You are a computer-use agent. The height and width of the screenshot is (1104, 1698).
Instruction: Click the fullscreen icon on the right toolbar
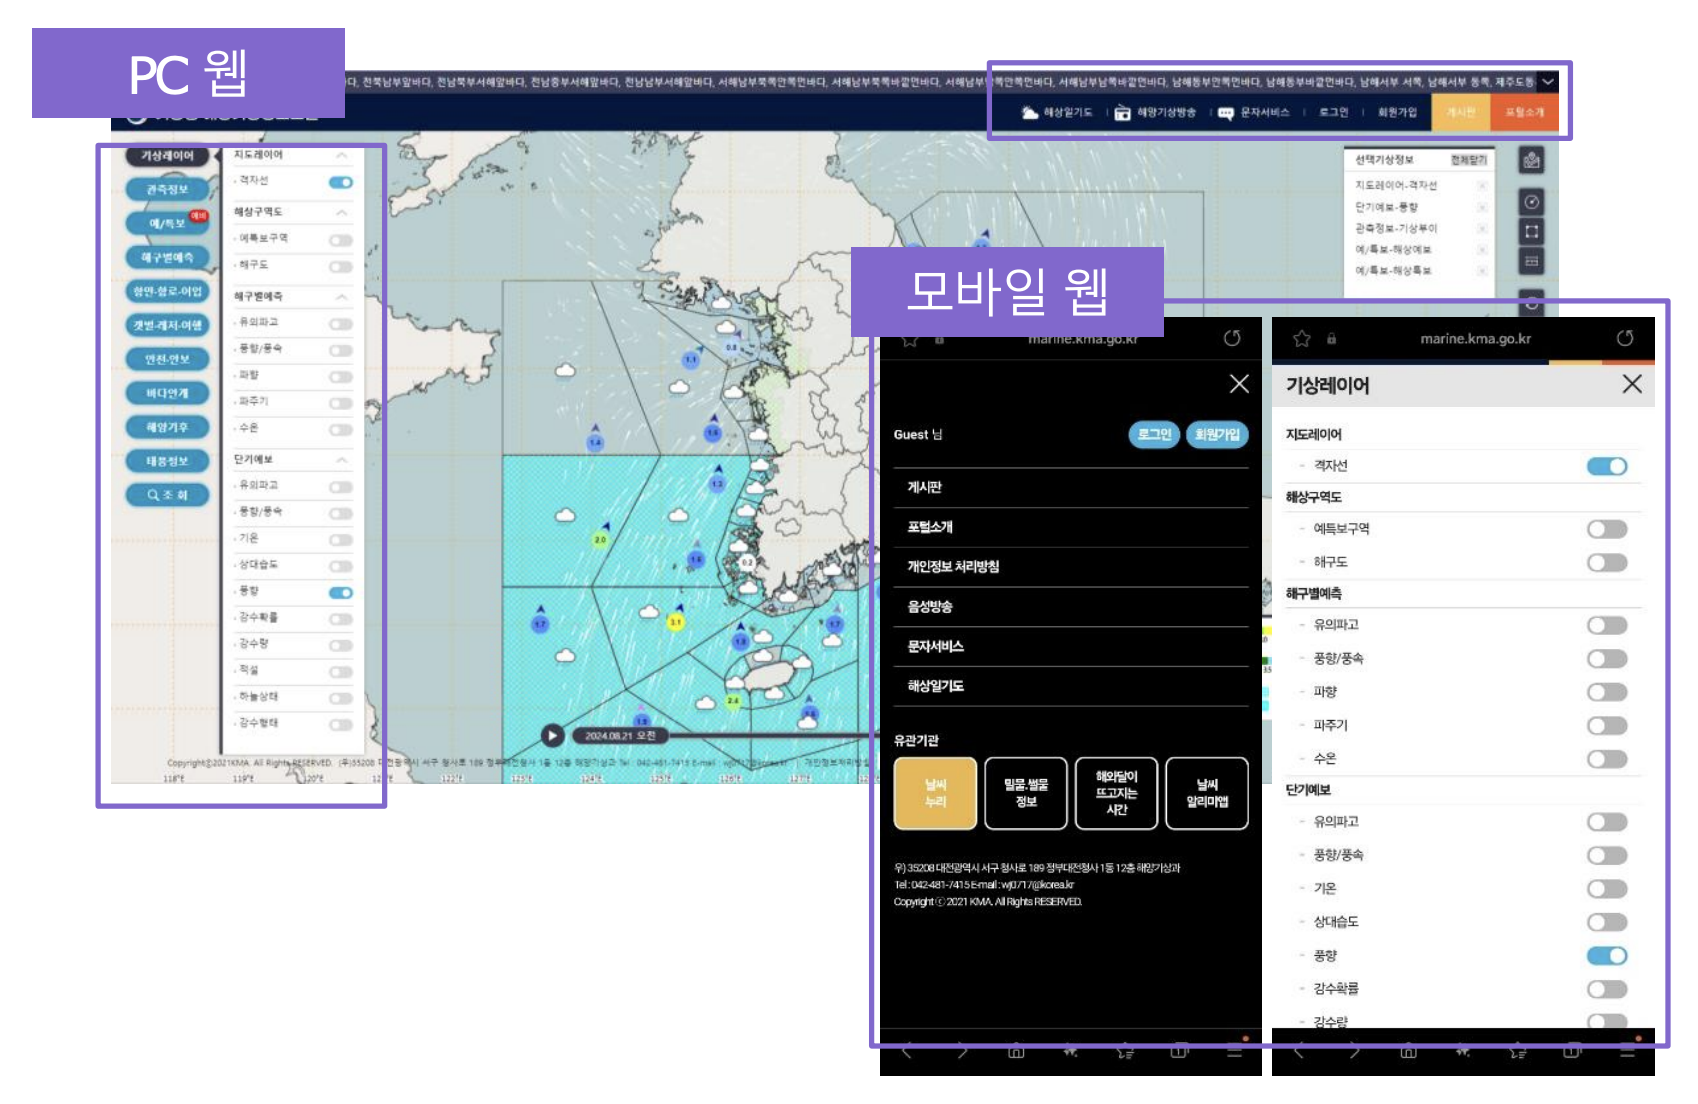1532,230
